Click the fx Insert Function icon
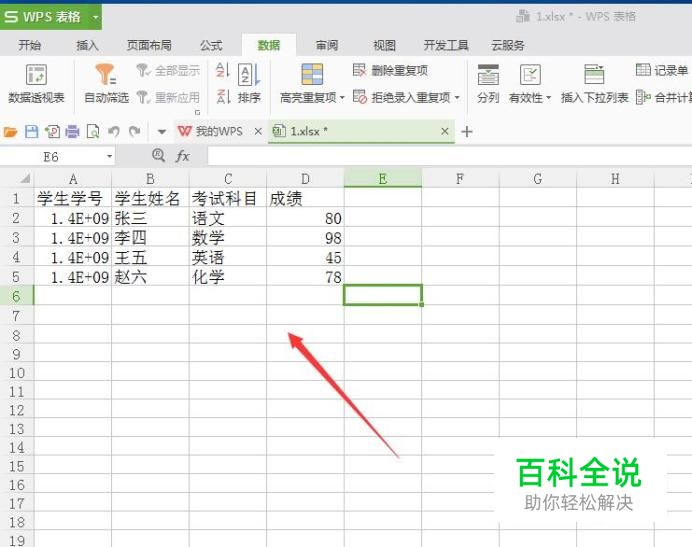 click(183, 156)
